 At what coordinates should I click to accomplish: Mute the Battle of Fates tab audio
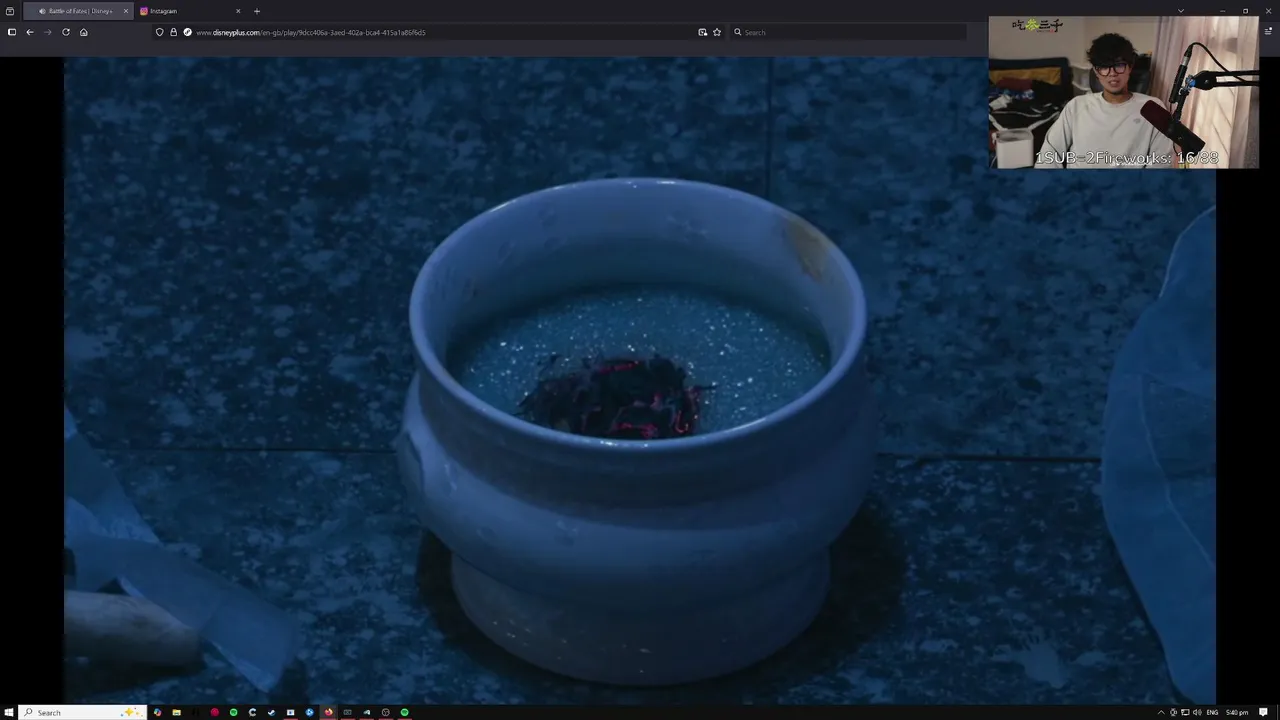tap(42, 11)
